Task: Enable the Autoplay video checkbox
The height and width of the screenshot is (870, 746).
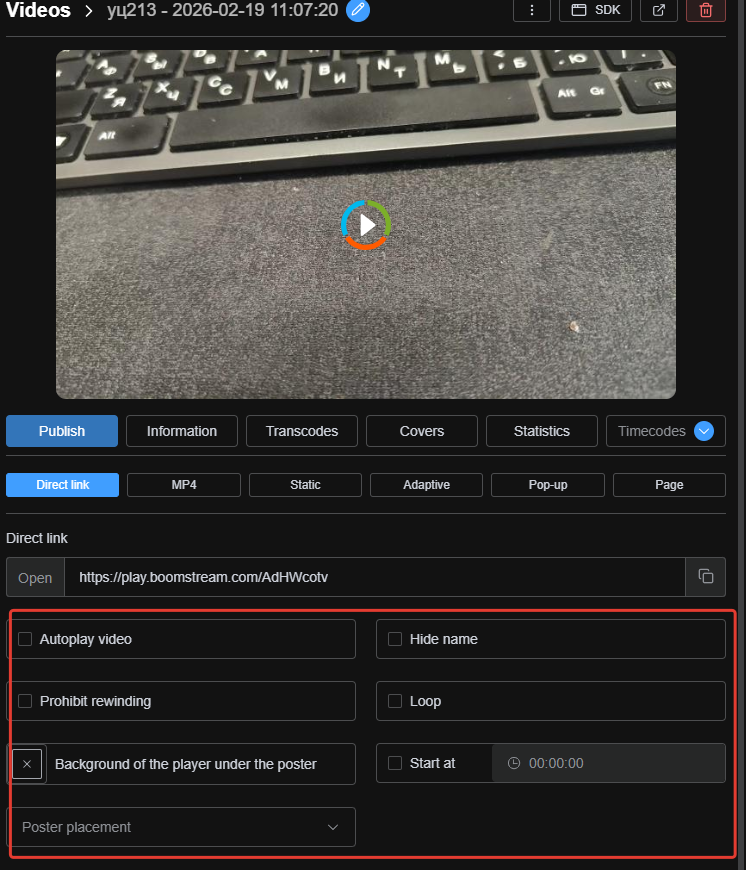Action: click(25, 639)
